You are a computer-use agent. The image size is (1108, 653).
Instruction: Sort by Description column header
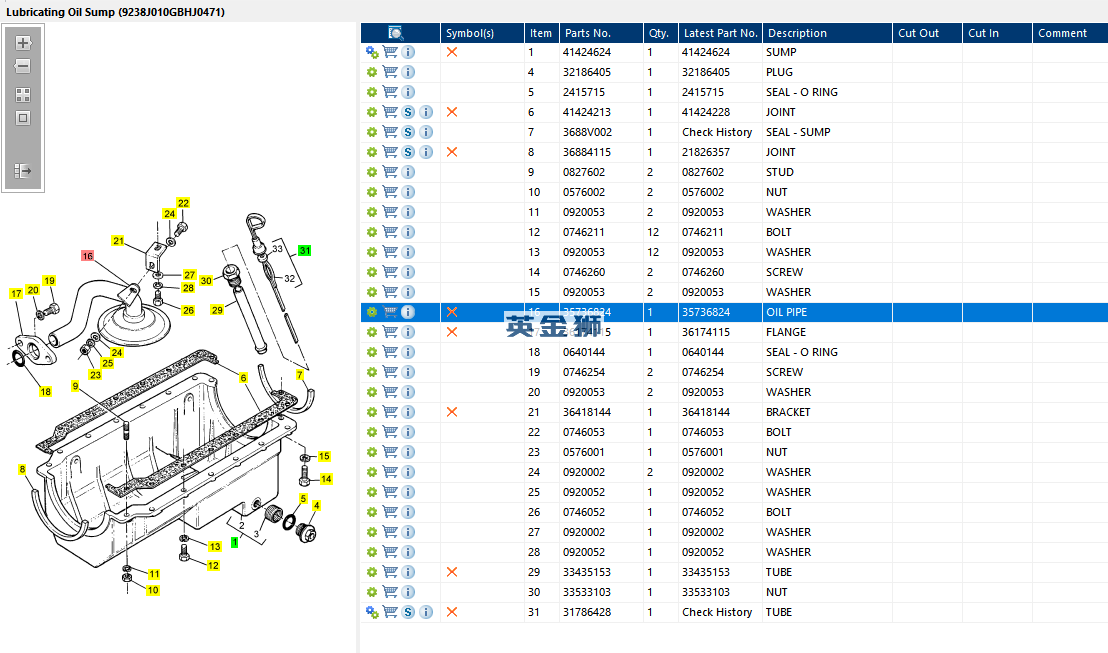(827, 33)
